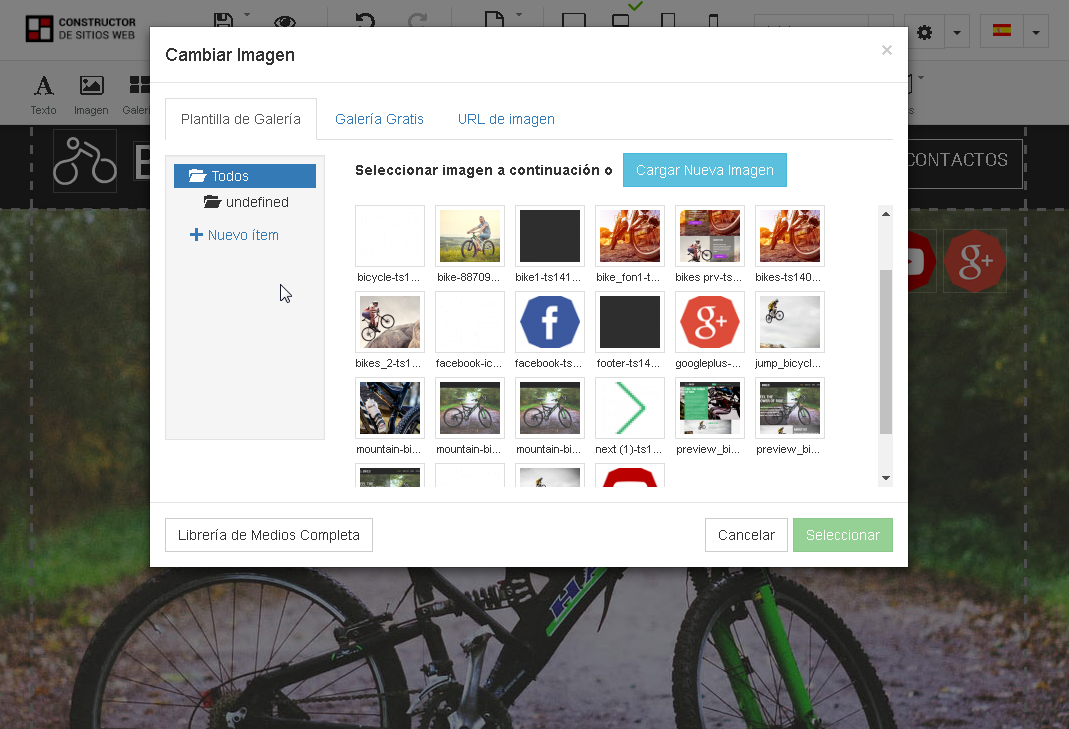Click the gallery scrollbar up arrow

pyautogui.click(x=886, y=214)
